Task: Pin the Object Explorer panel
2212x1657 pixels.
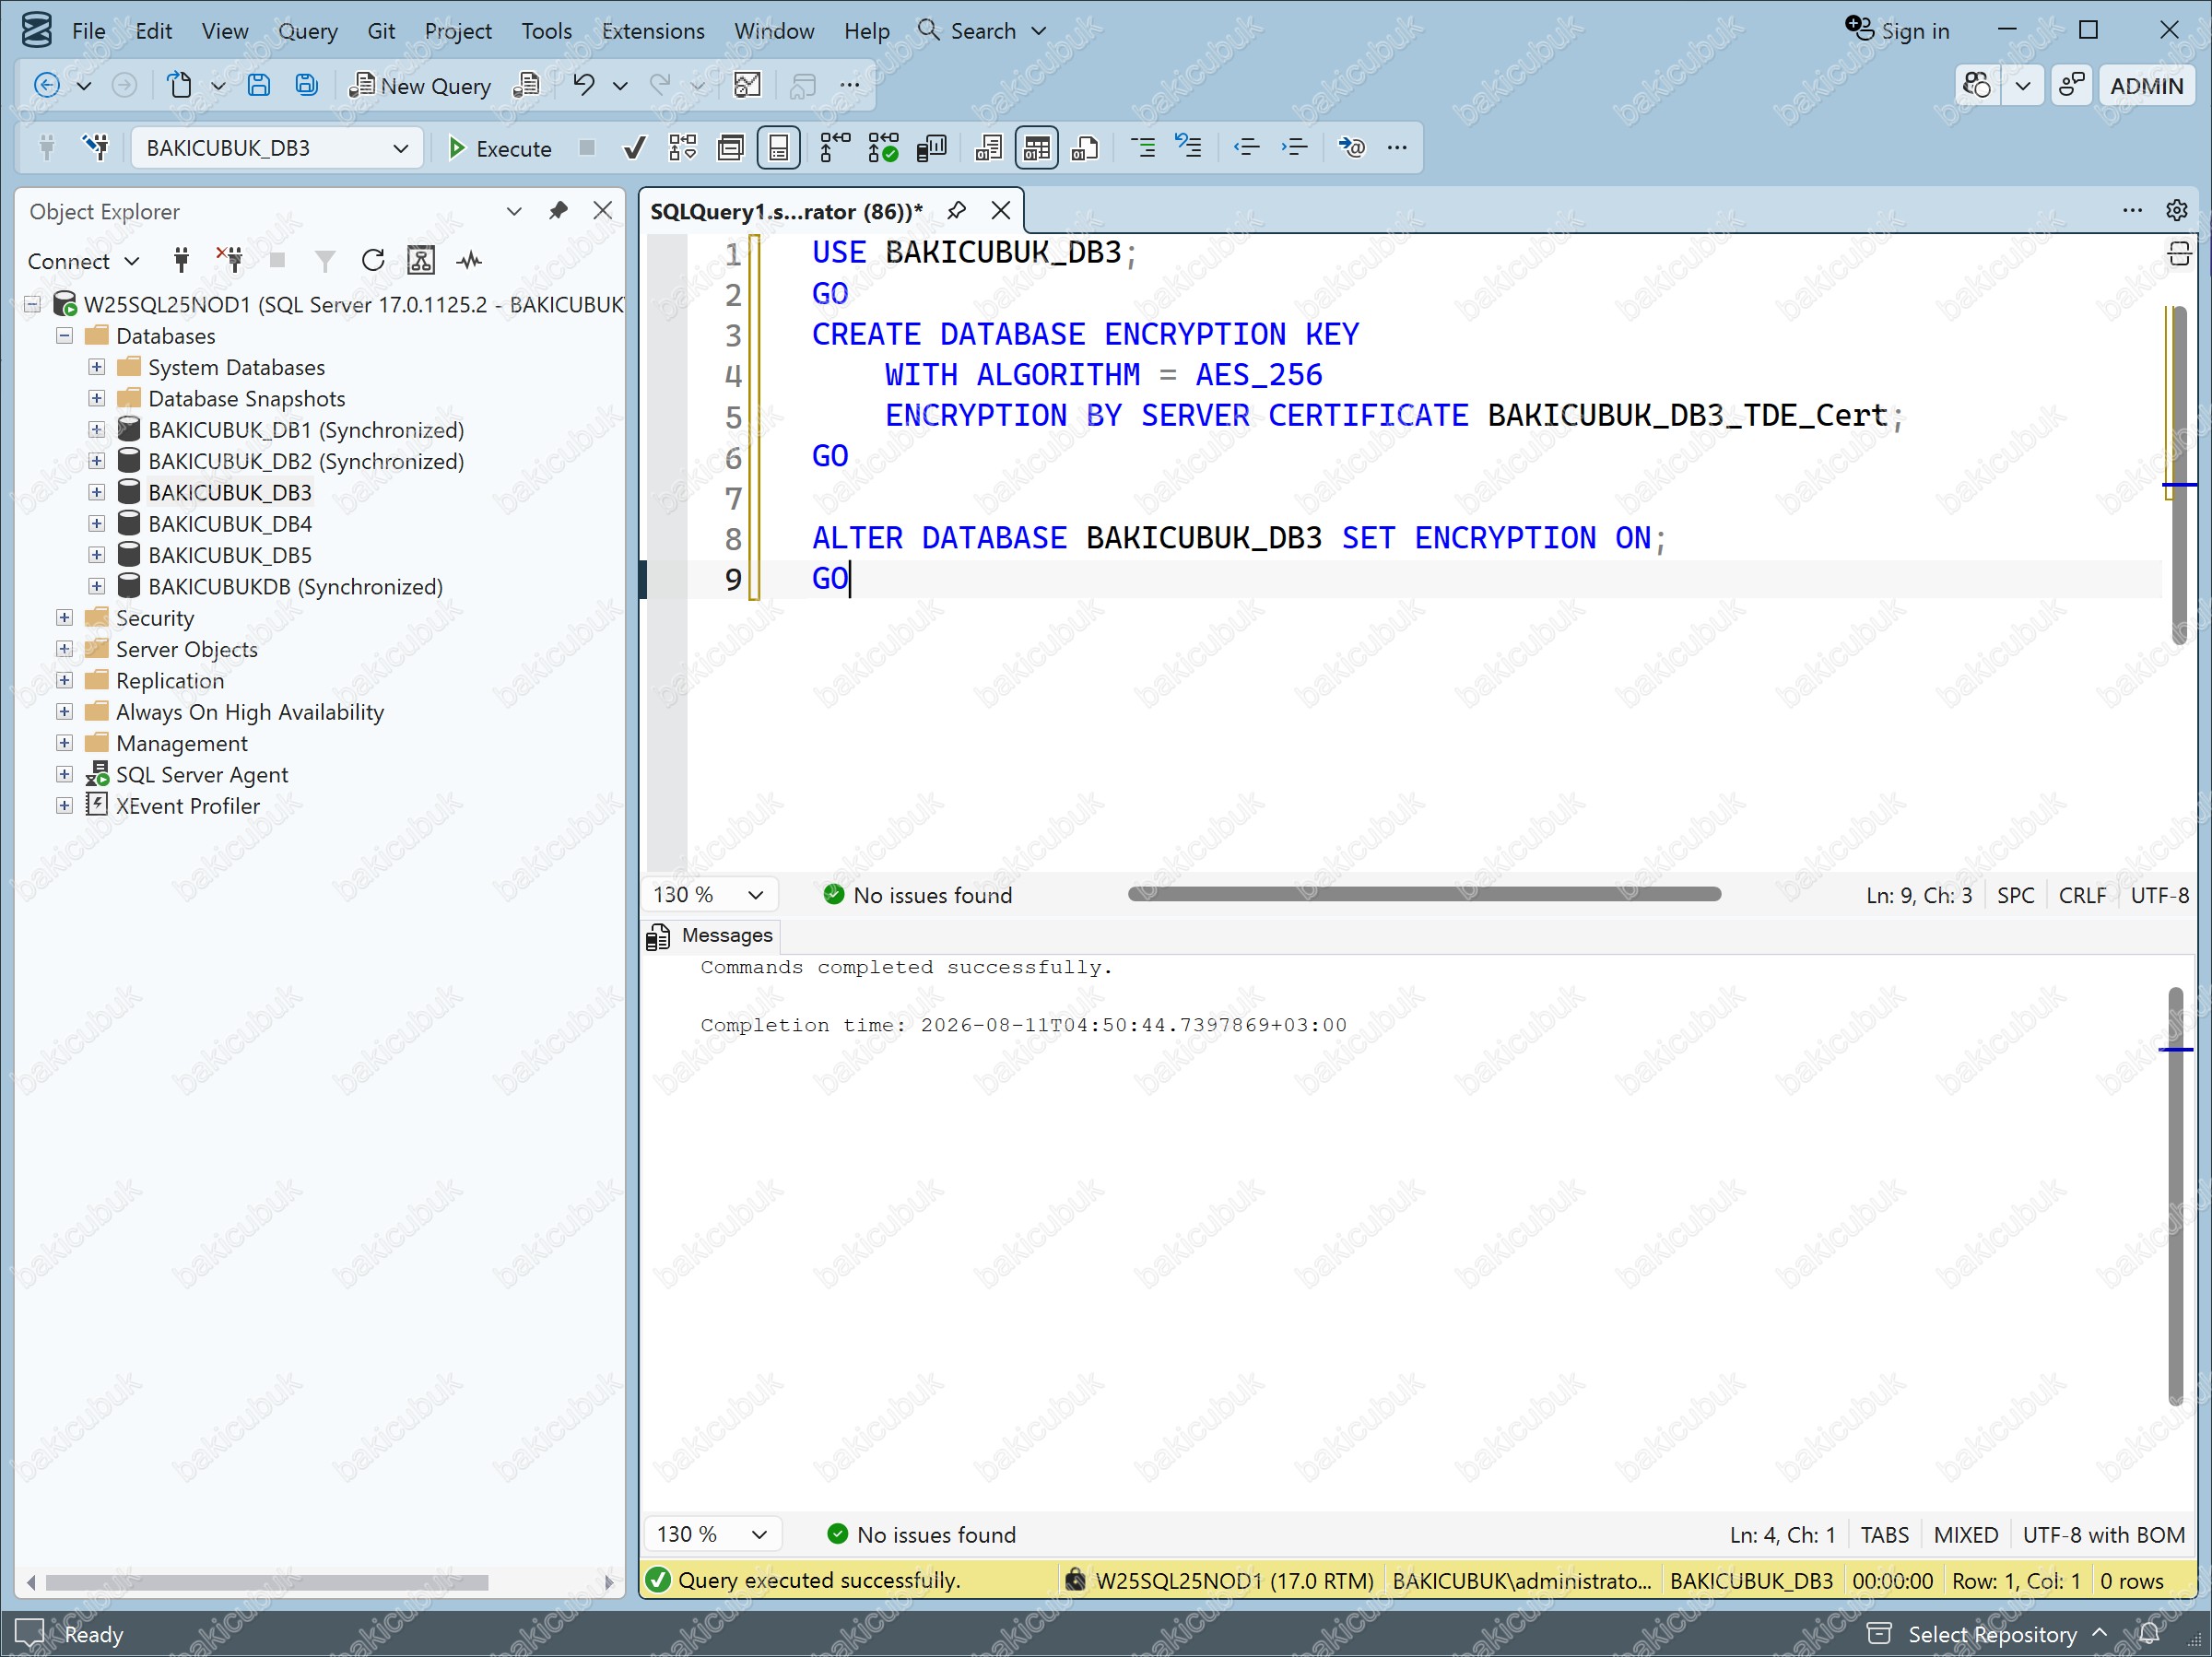Action: [x=558, y=211]
